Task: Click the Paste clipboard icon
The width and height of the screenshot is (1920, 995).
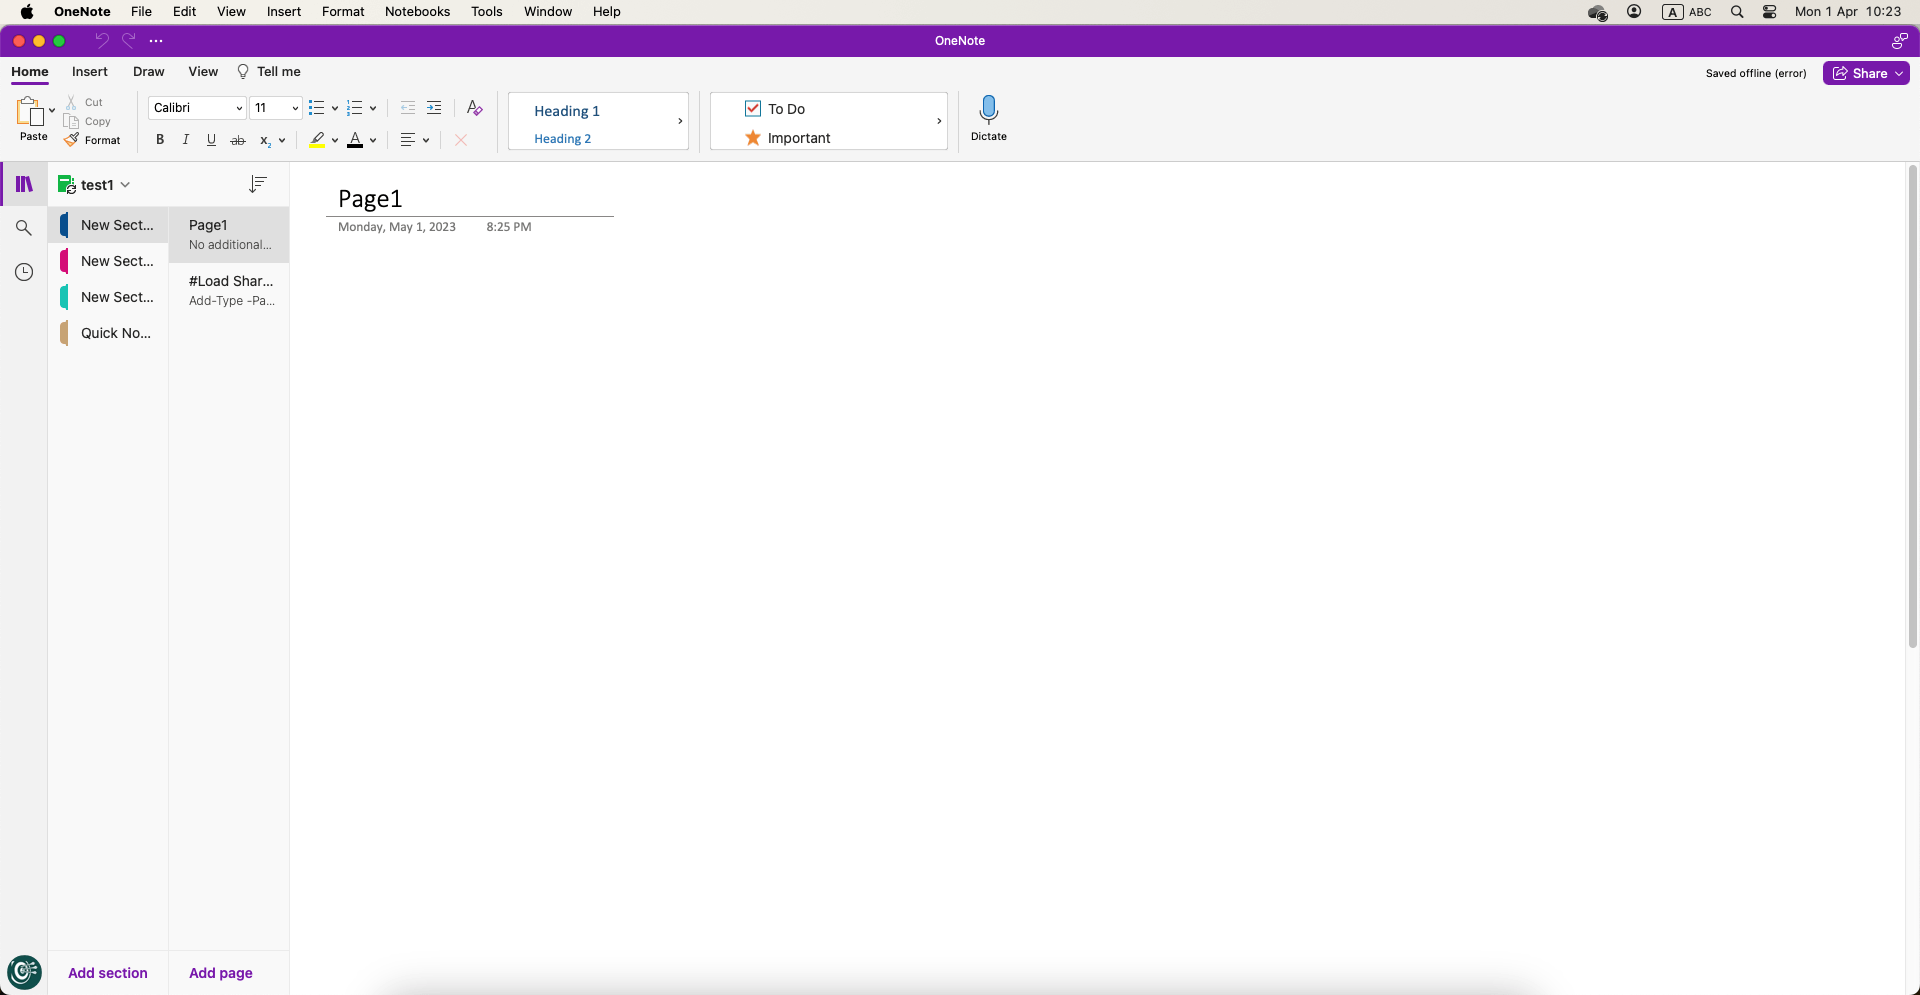Action: (30, 111)
